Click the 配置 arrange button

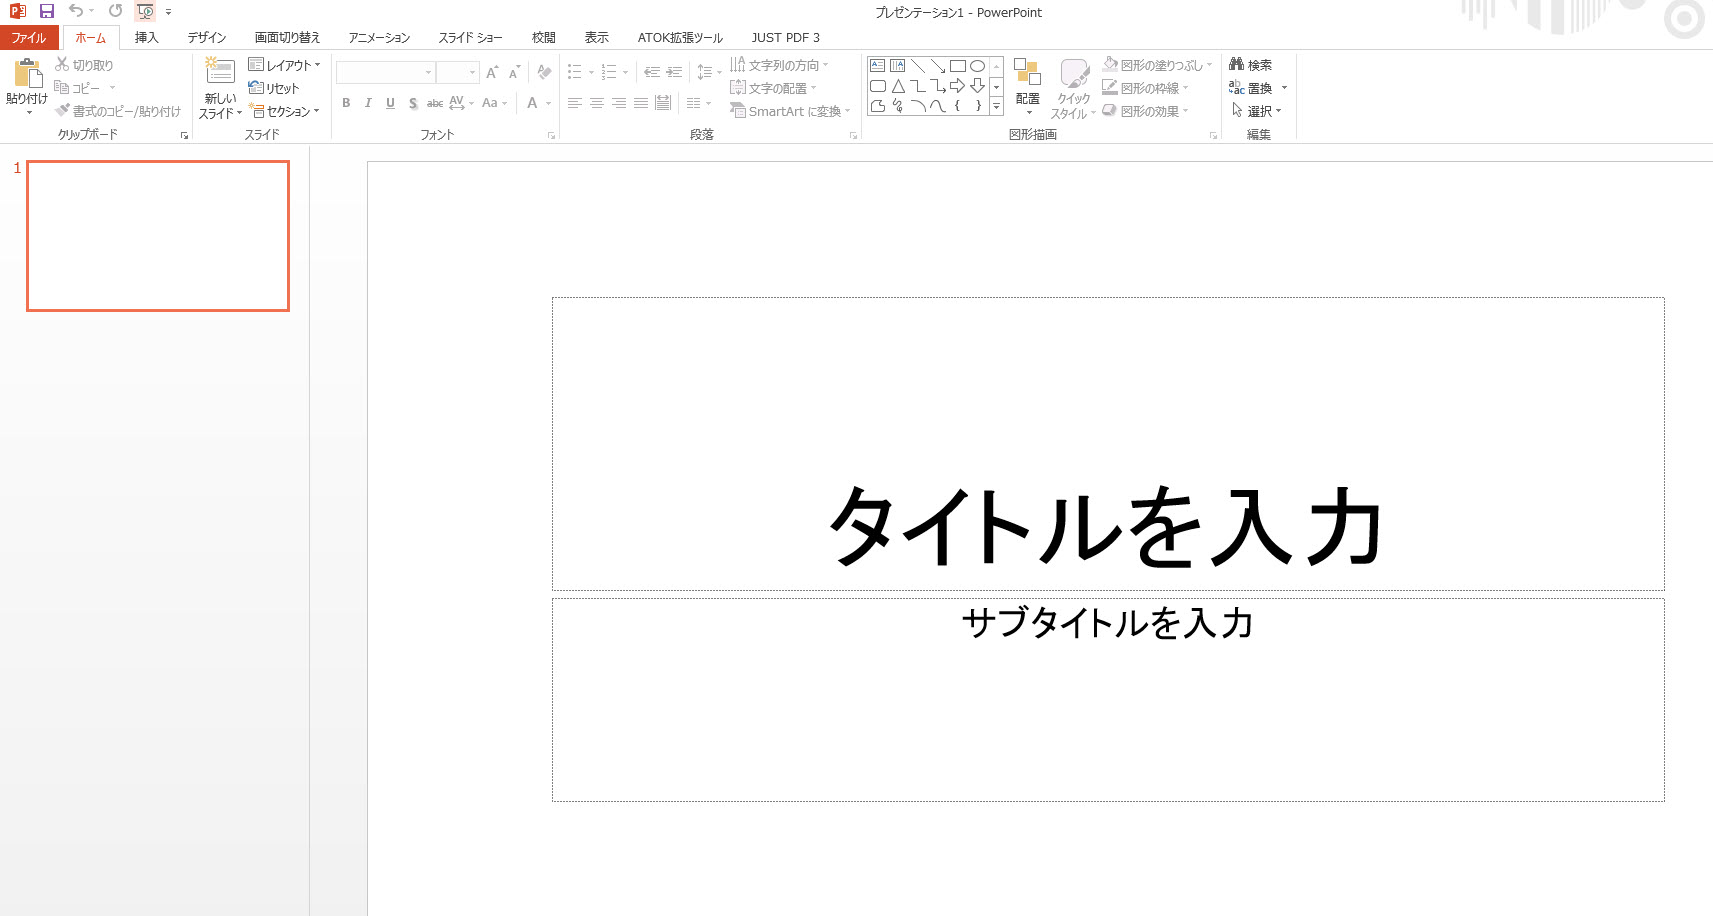(1027, 83)
